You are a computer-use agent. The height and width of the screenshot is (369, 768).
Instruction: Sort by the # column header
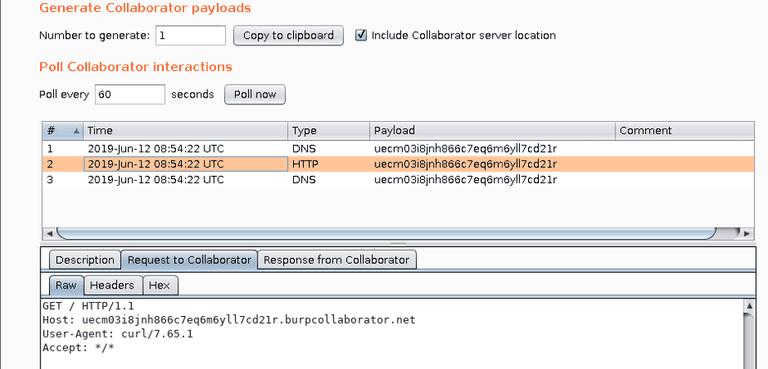pos(63,131)
